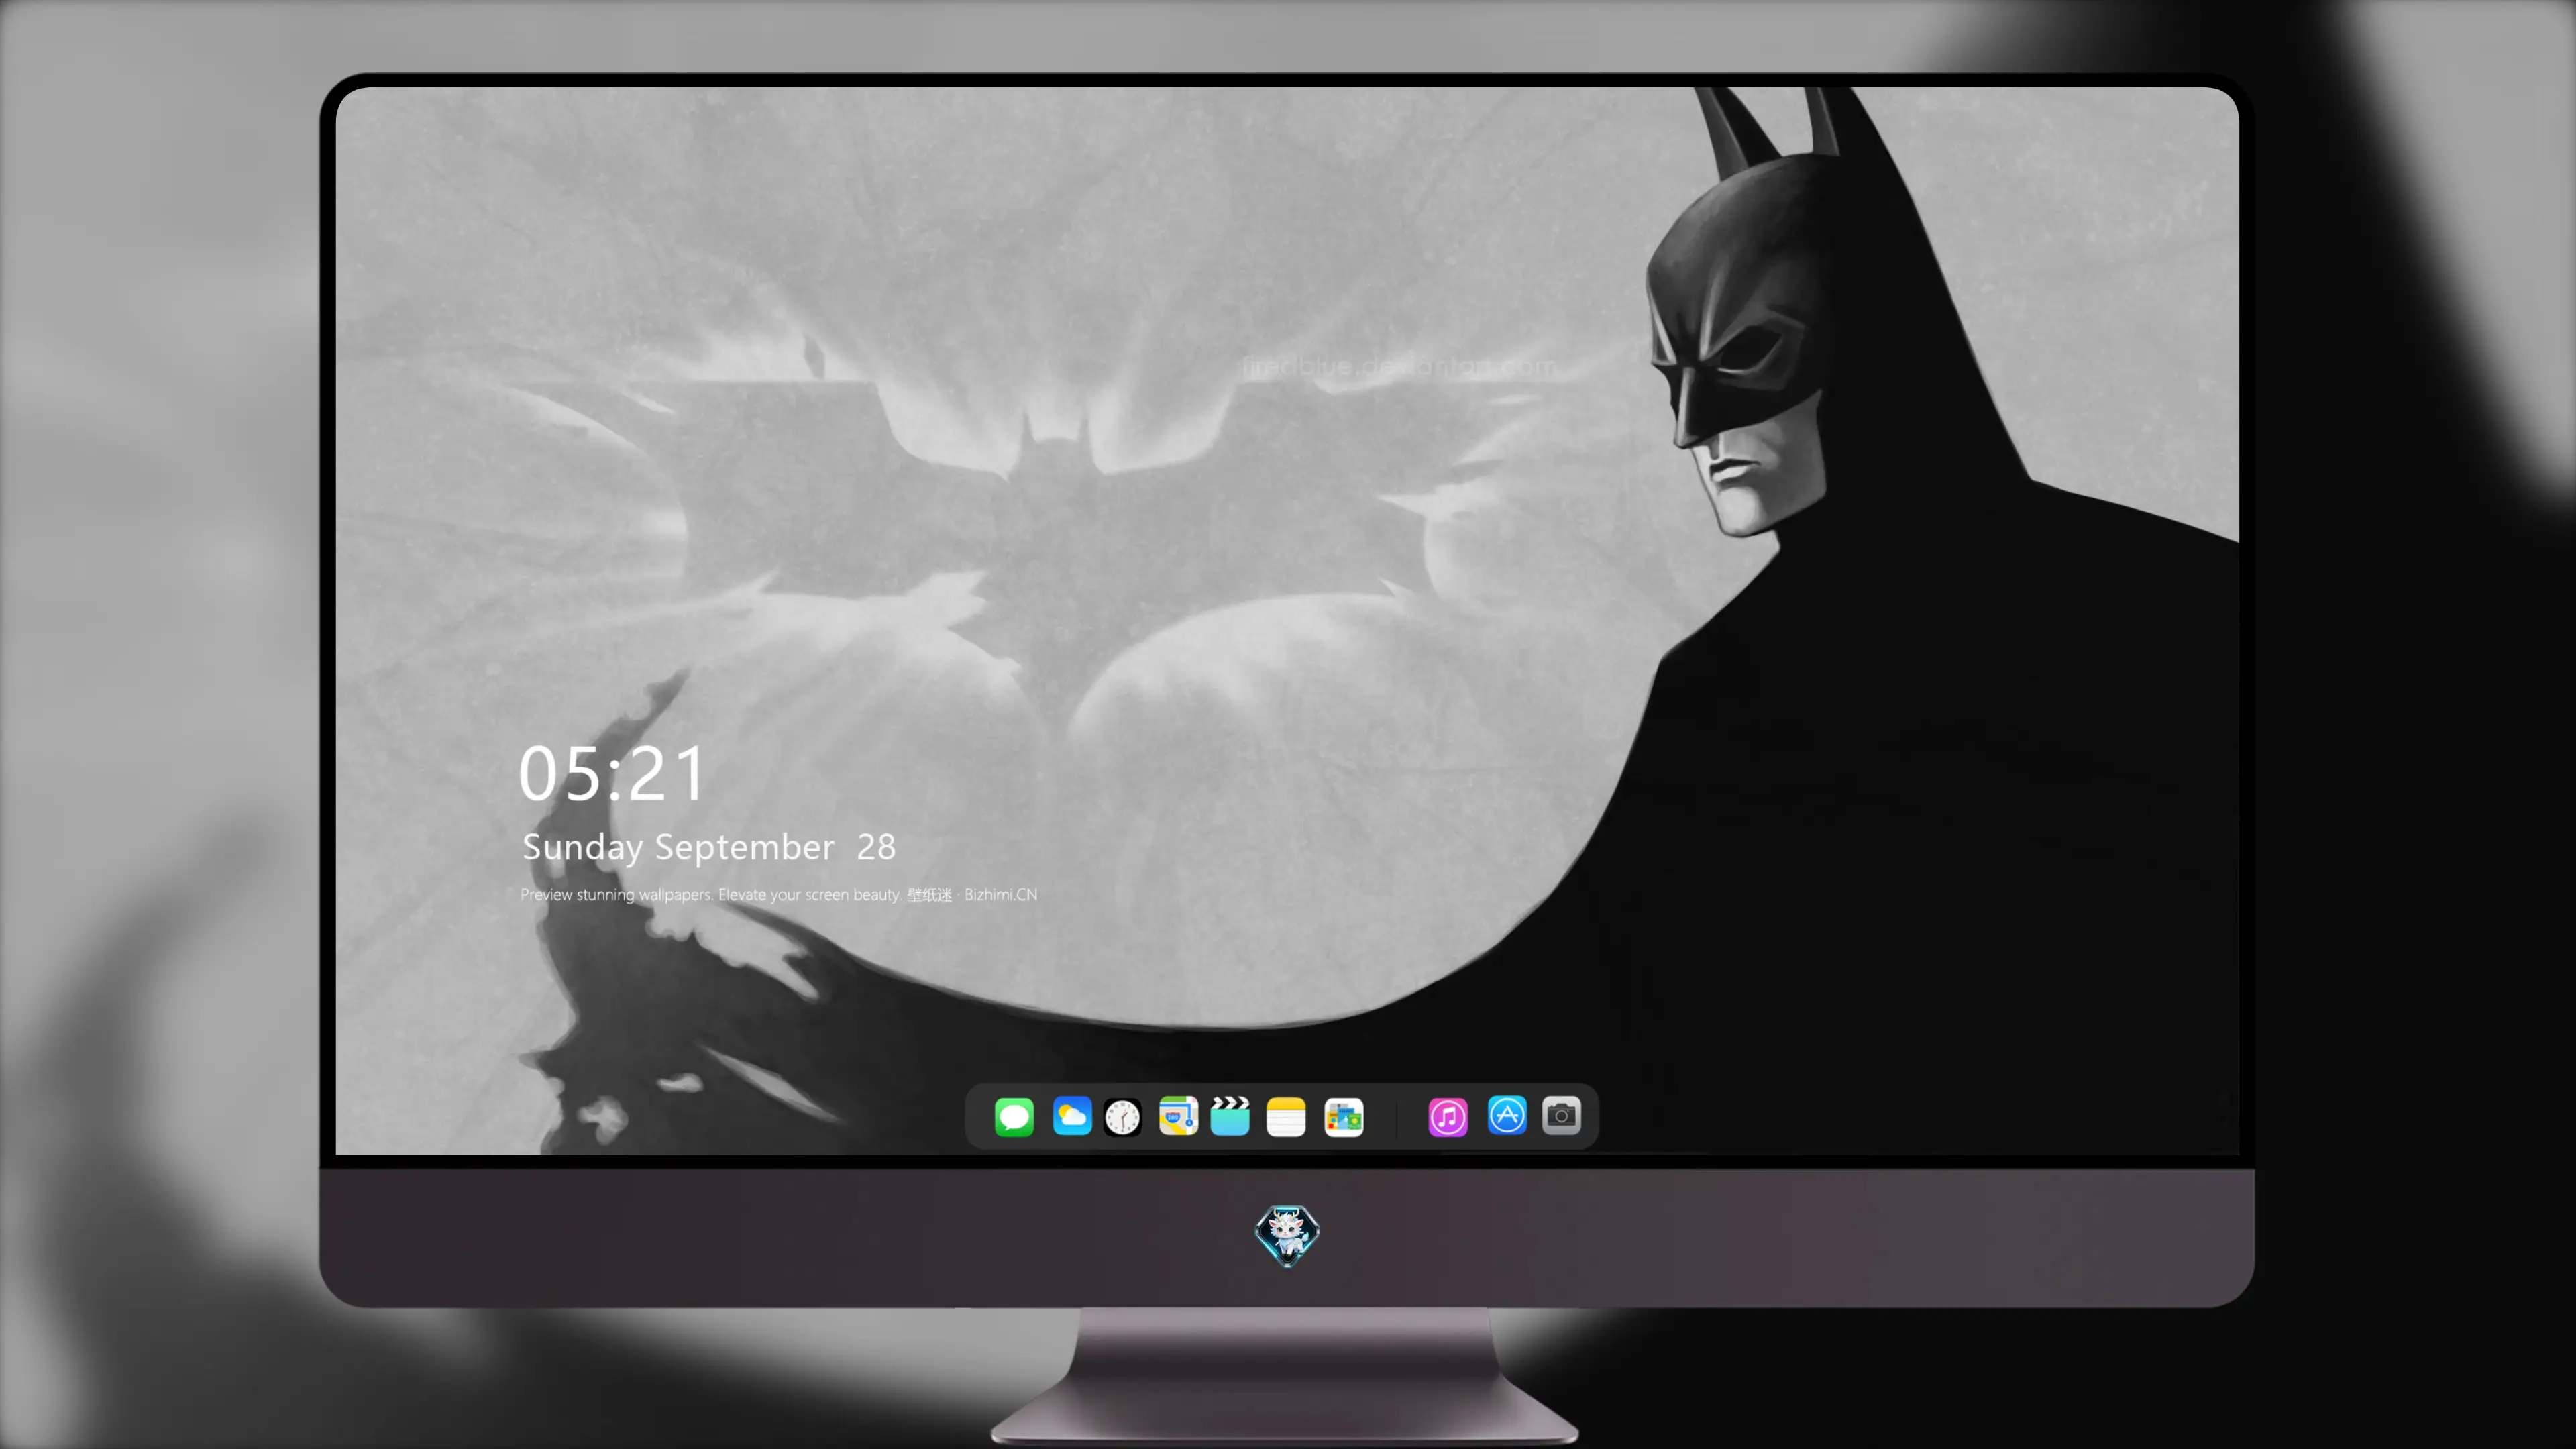This screenshot has height=1449, width=2576.
Task: Open the Newsstand app in the dock
Action: point(1343,1117)
